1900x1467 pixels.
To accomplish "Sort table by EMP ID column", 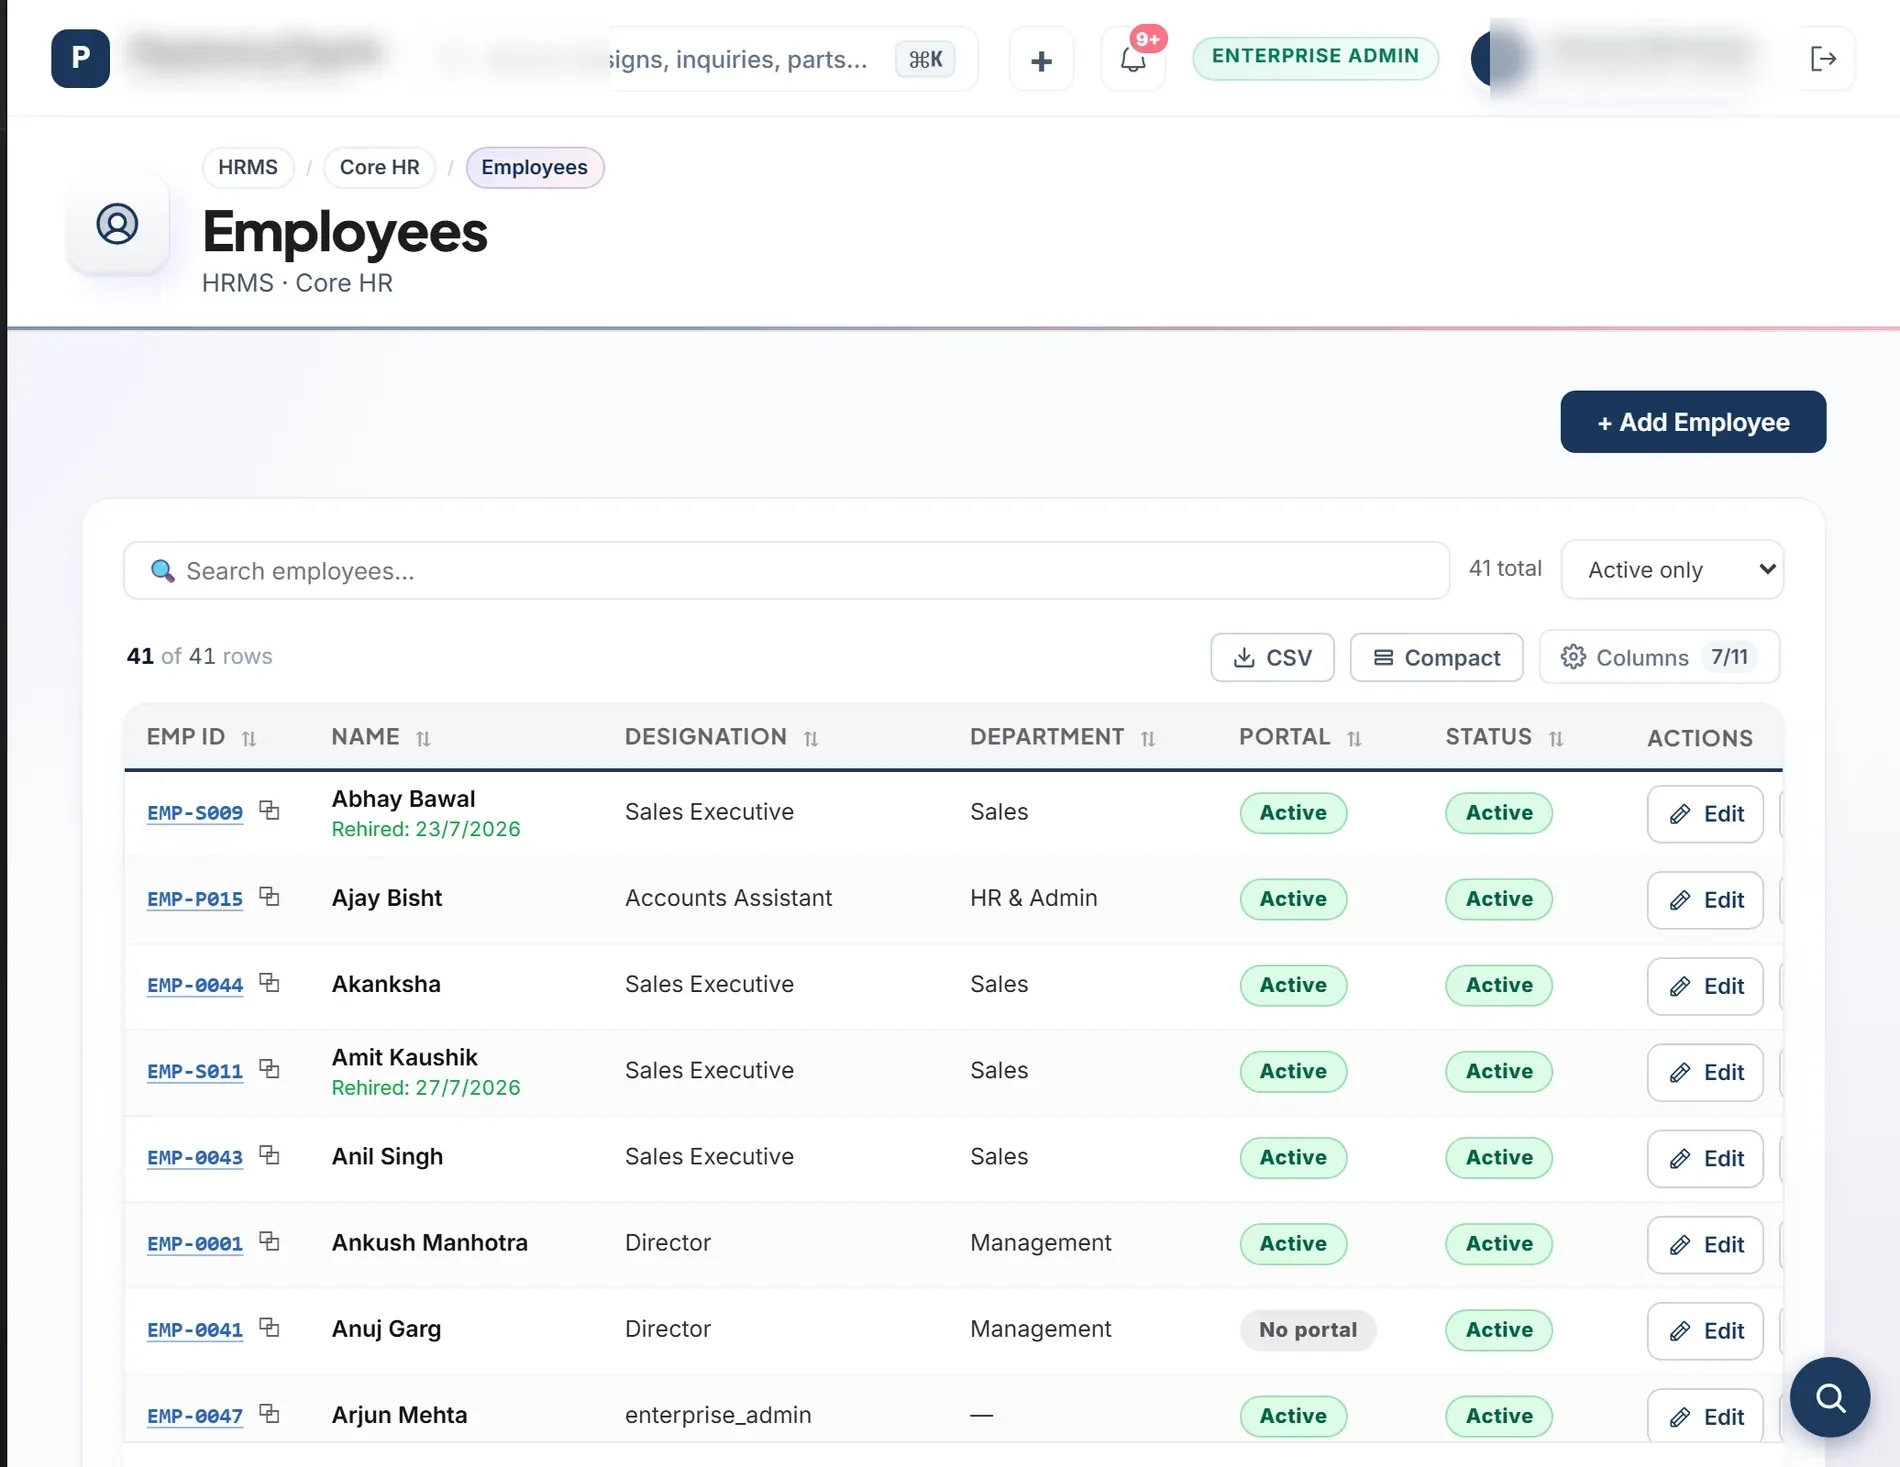I will click(x=249, y=738).
